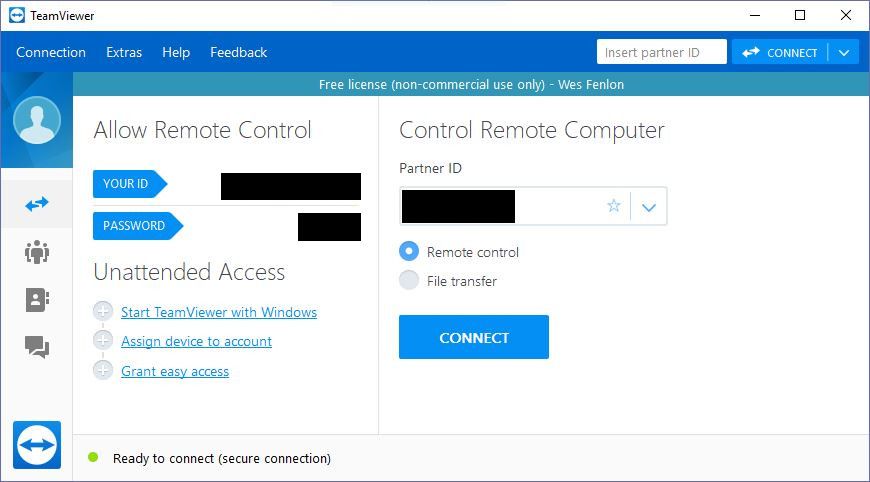Viewport: 870px width, 482px height.
Task: Click the Insert partner ID field
Action: pos(661,53)
